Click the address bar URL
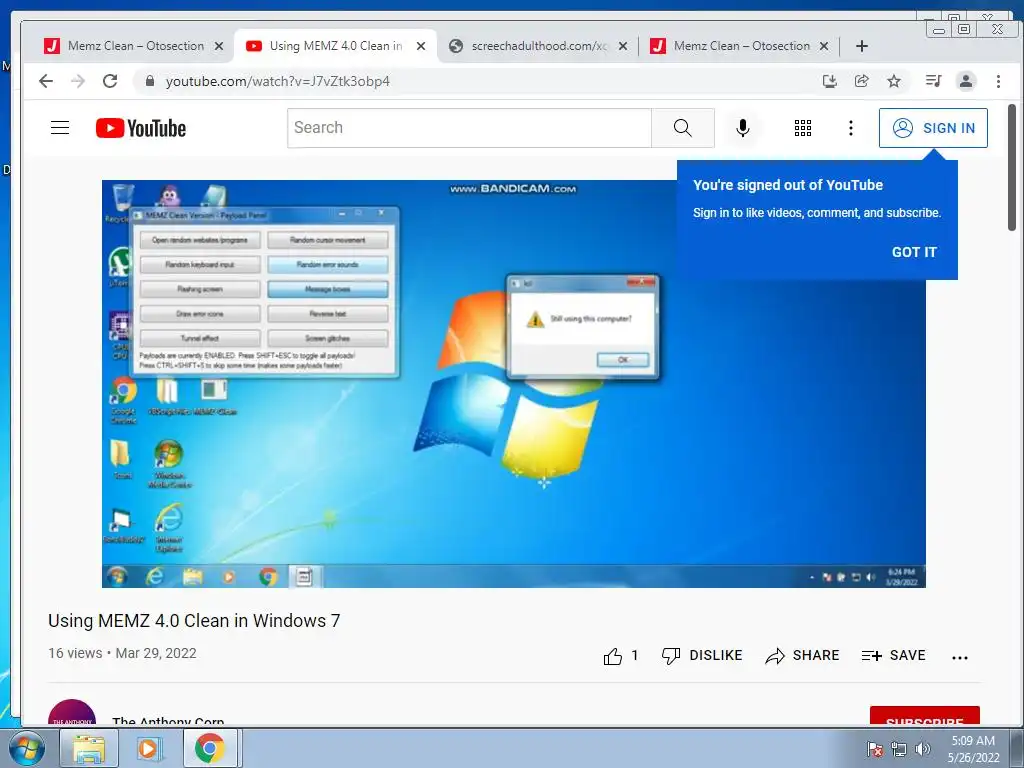Screen dimensions: 1024x768 click(278, 81)
